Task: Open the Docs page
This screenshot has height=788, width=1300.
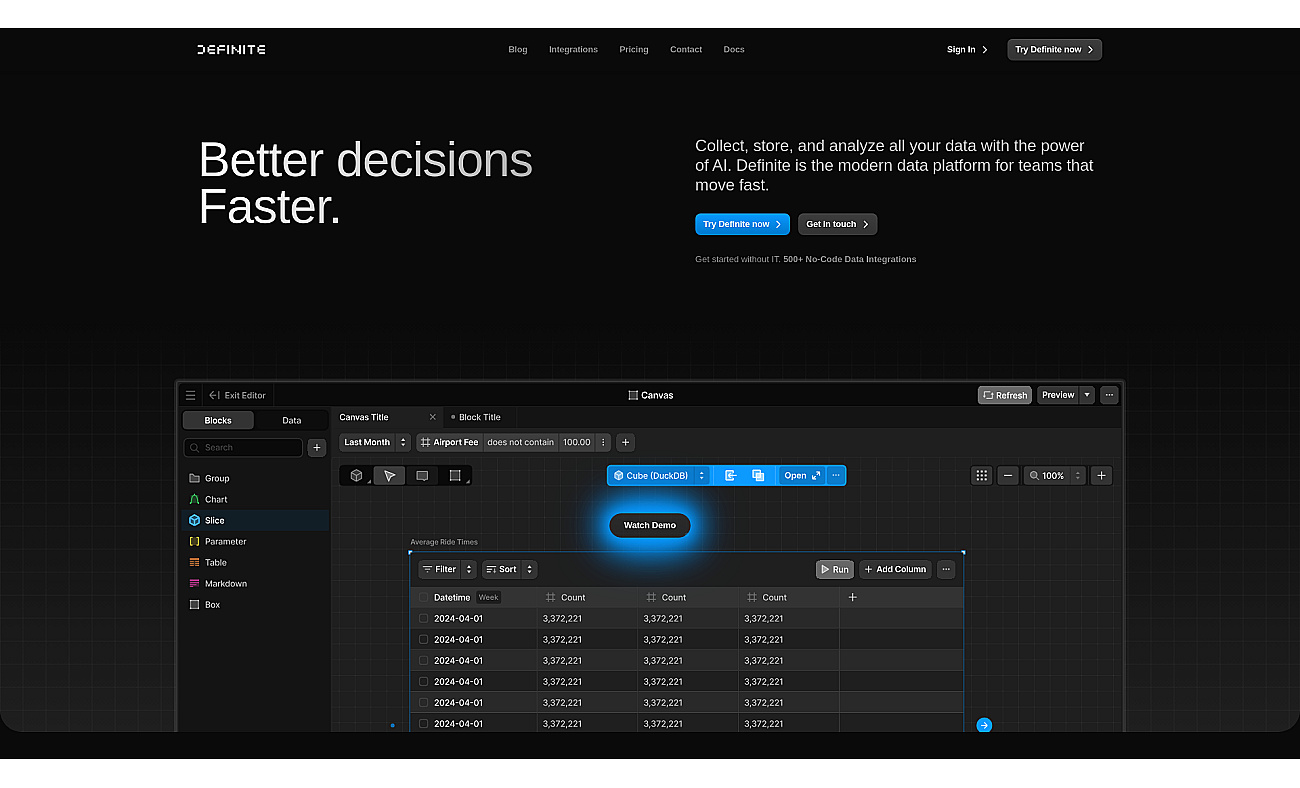Action: click(734, 49)
